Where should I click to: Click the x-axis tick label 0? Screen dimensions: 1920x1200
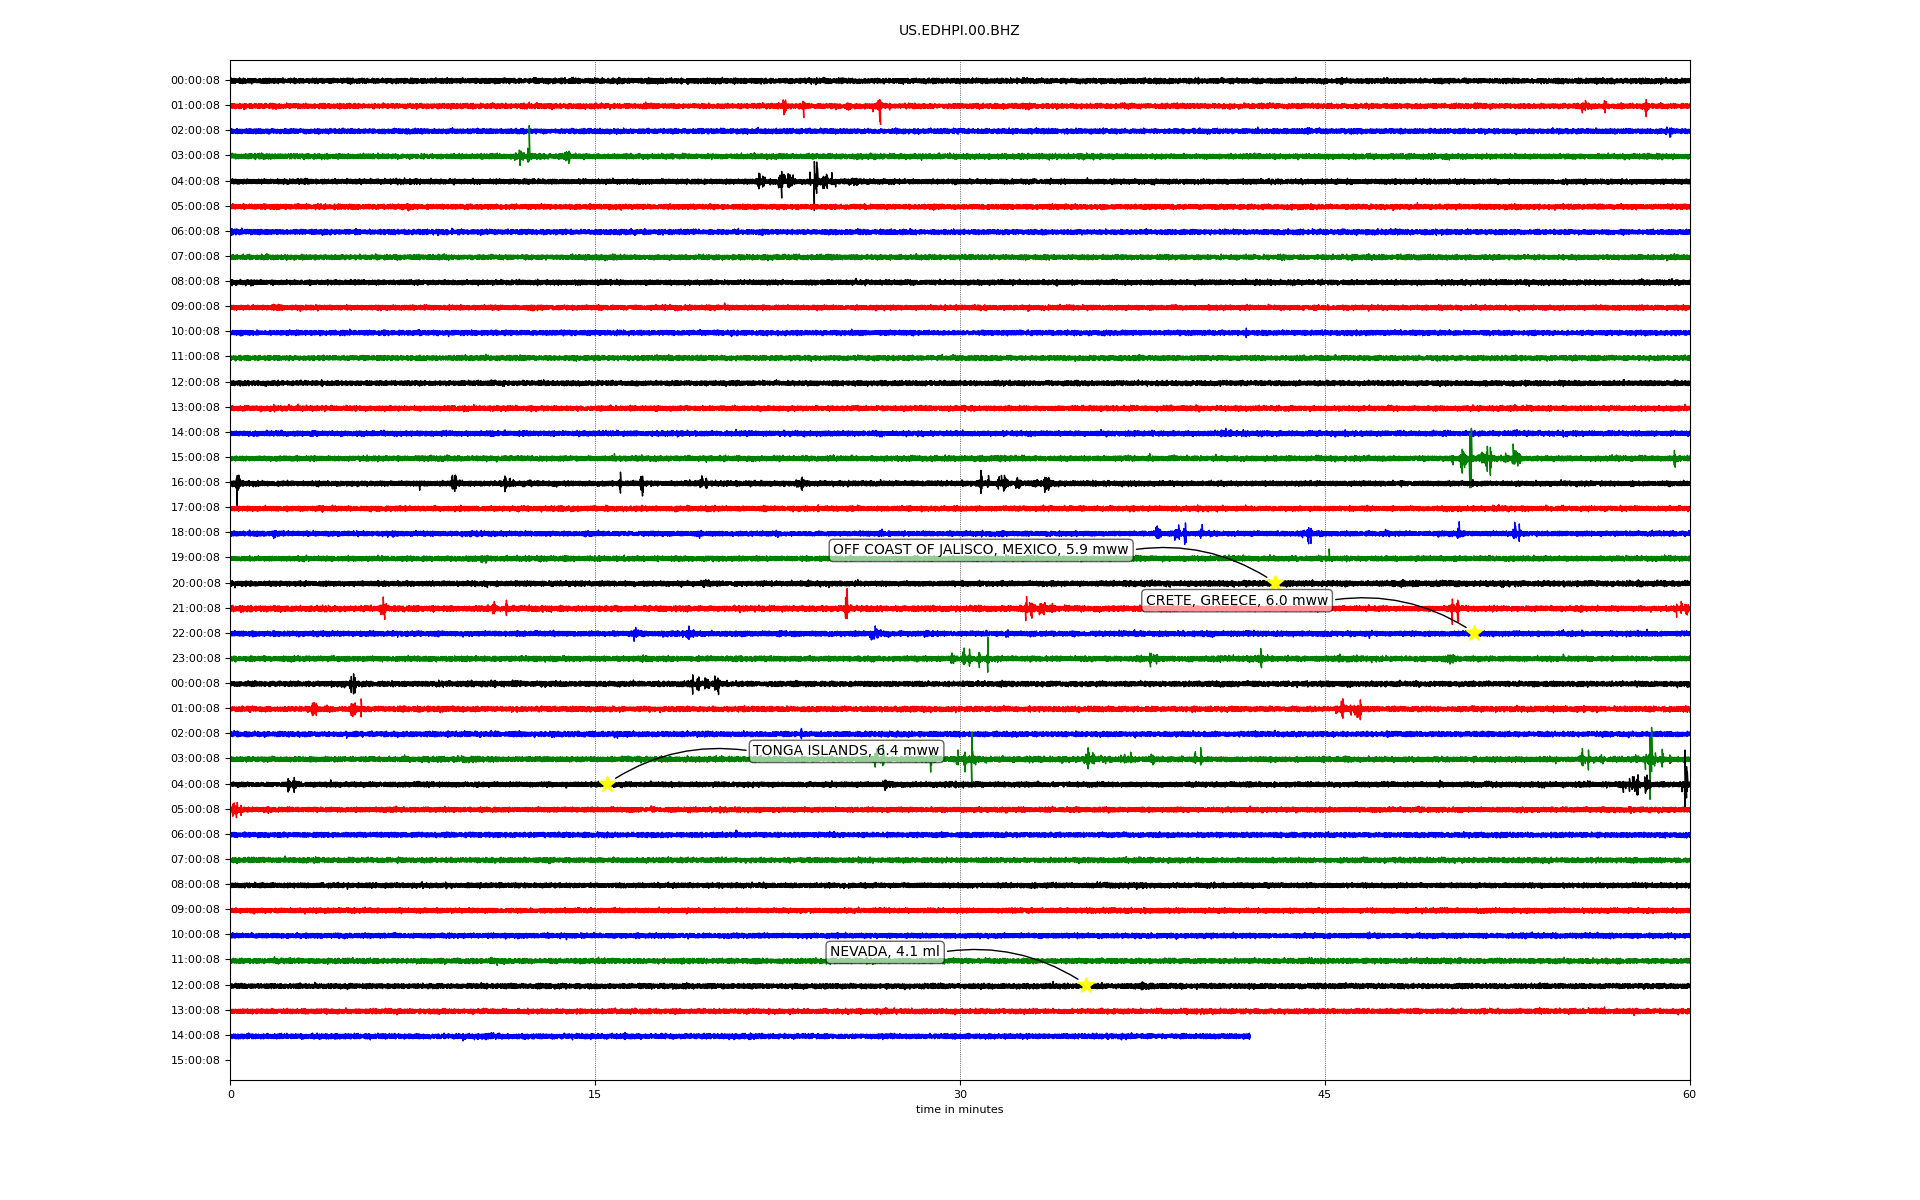(231, 1094)
